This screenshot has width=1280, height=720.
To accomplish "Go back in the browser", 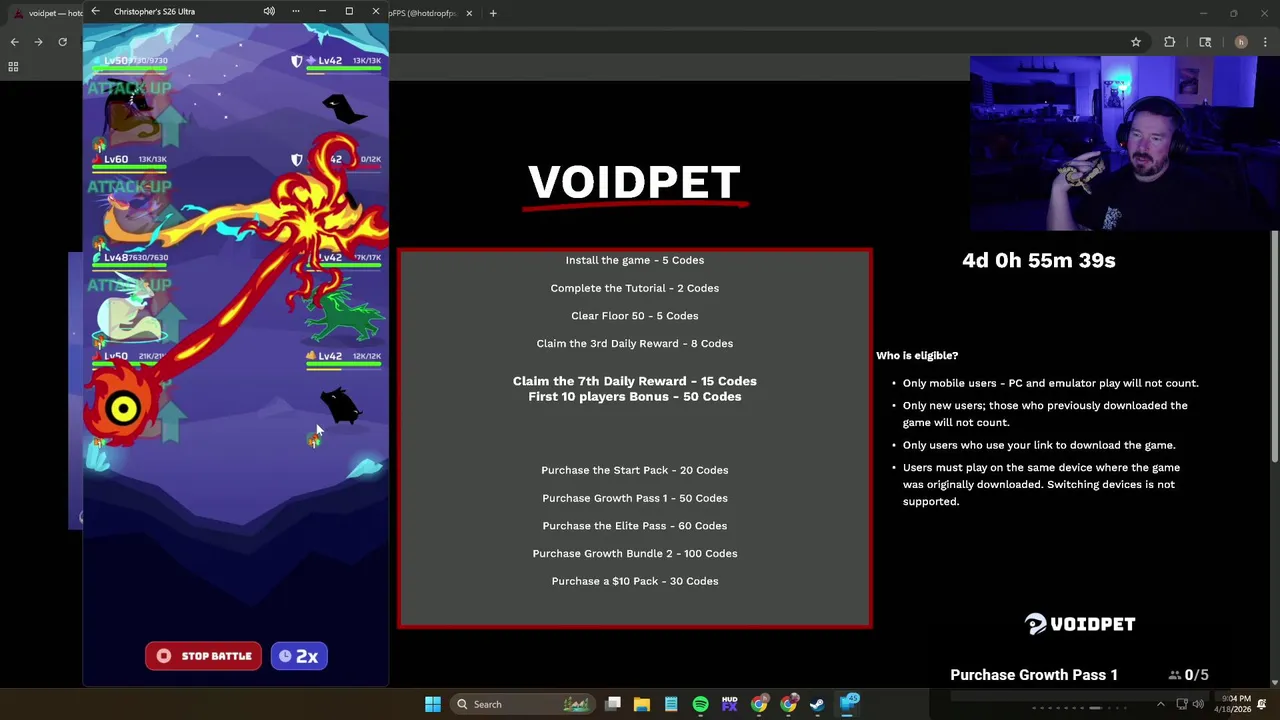I will [14, 42].
